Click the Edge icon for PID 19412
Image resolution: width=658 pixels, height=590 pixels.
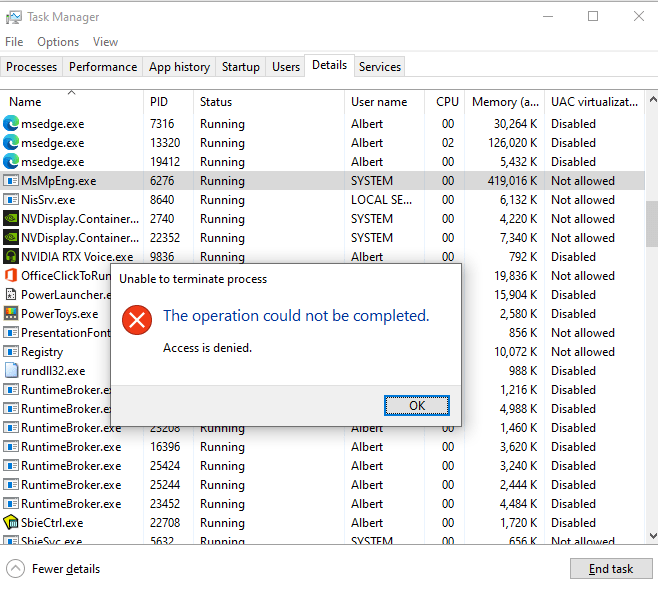coord(11,162)
